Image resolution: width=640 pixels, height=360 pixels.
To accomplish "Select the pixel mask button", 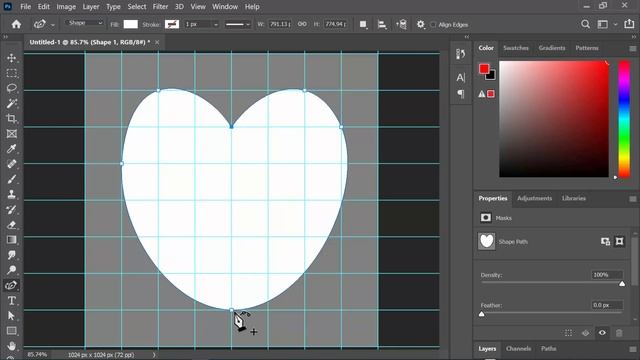I will (x=605, y=241).
